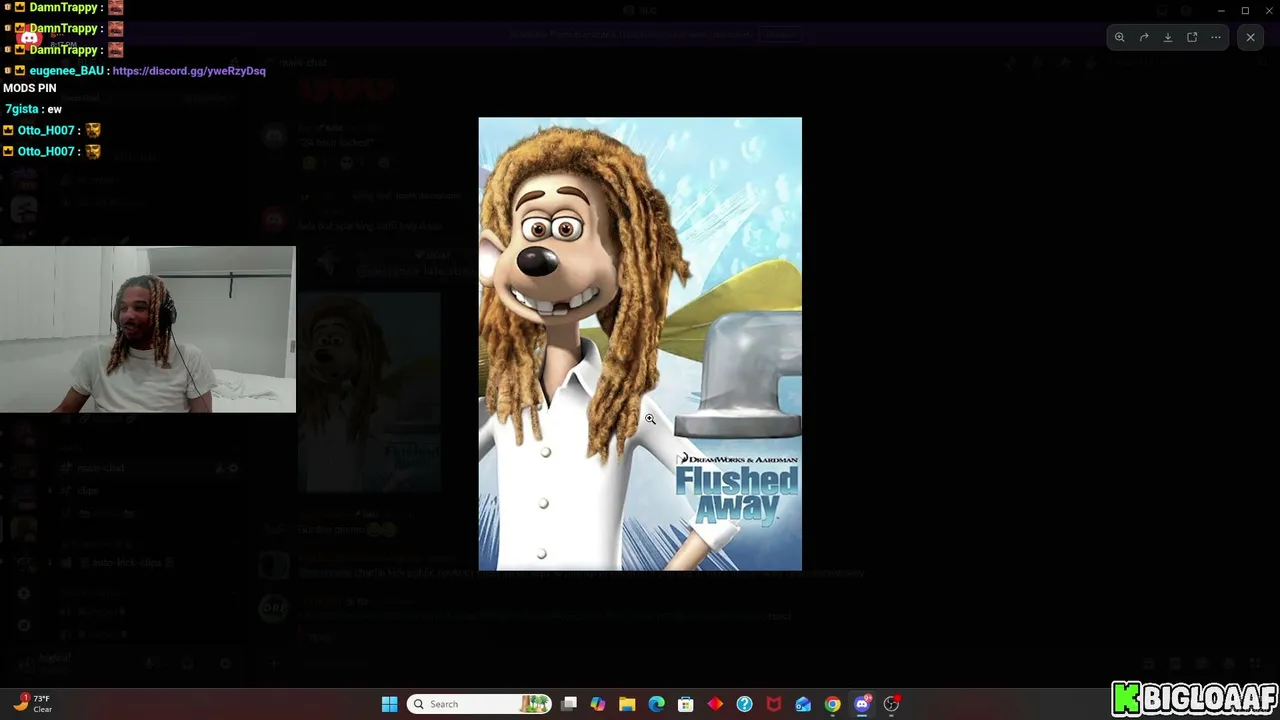Open the more options ellipsis menu

point(1216,38)
